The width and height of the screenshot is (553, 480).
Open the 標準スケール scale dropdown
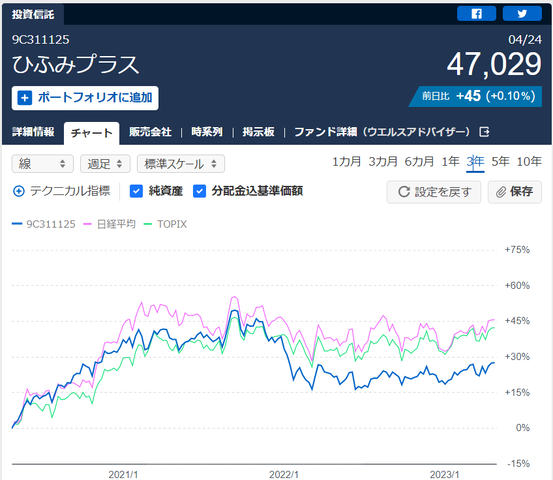[181, 164]
